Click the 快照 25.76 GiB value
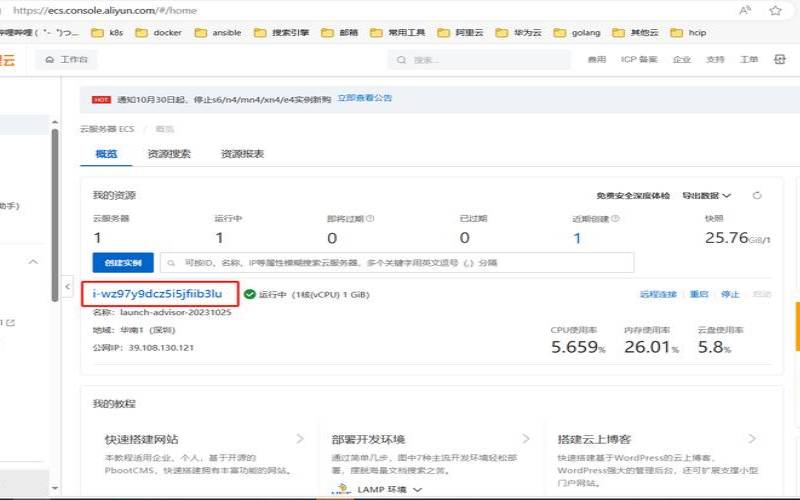The image size is (800, 500). (738, 238)
